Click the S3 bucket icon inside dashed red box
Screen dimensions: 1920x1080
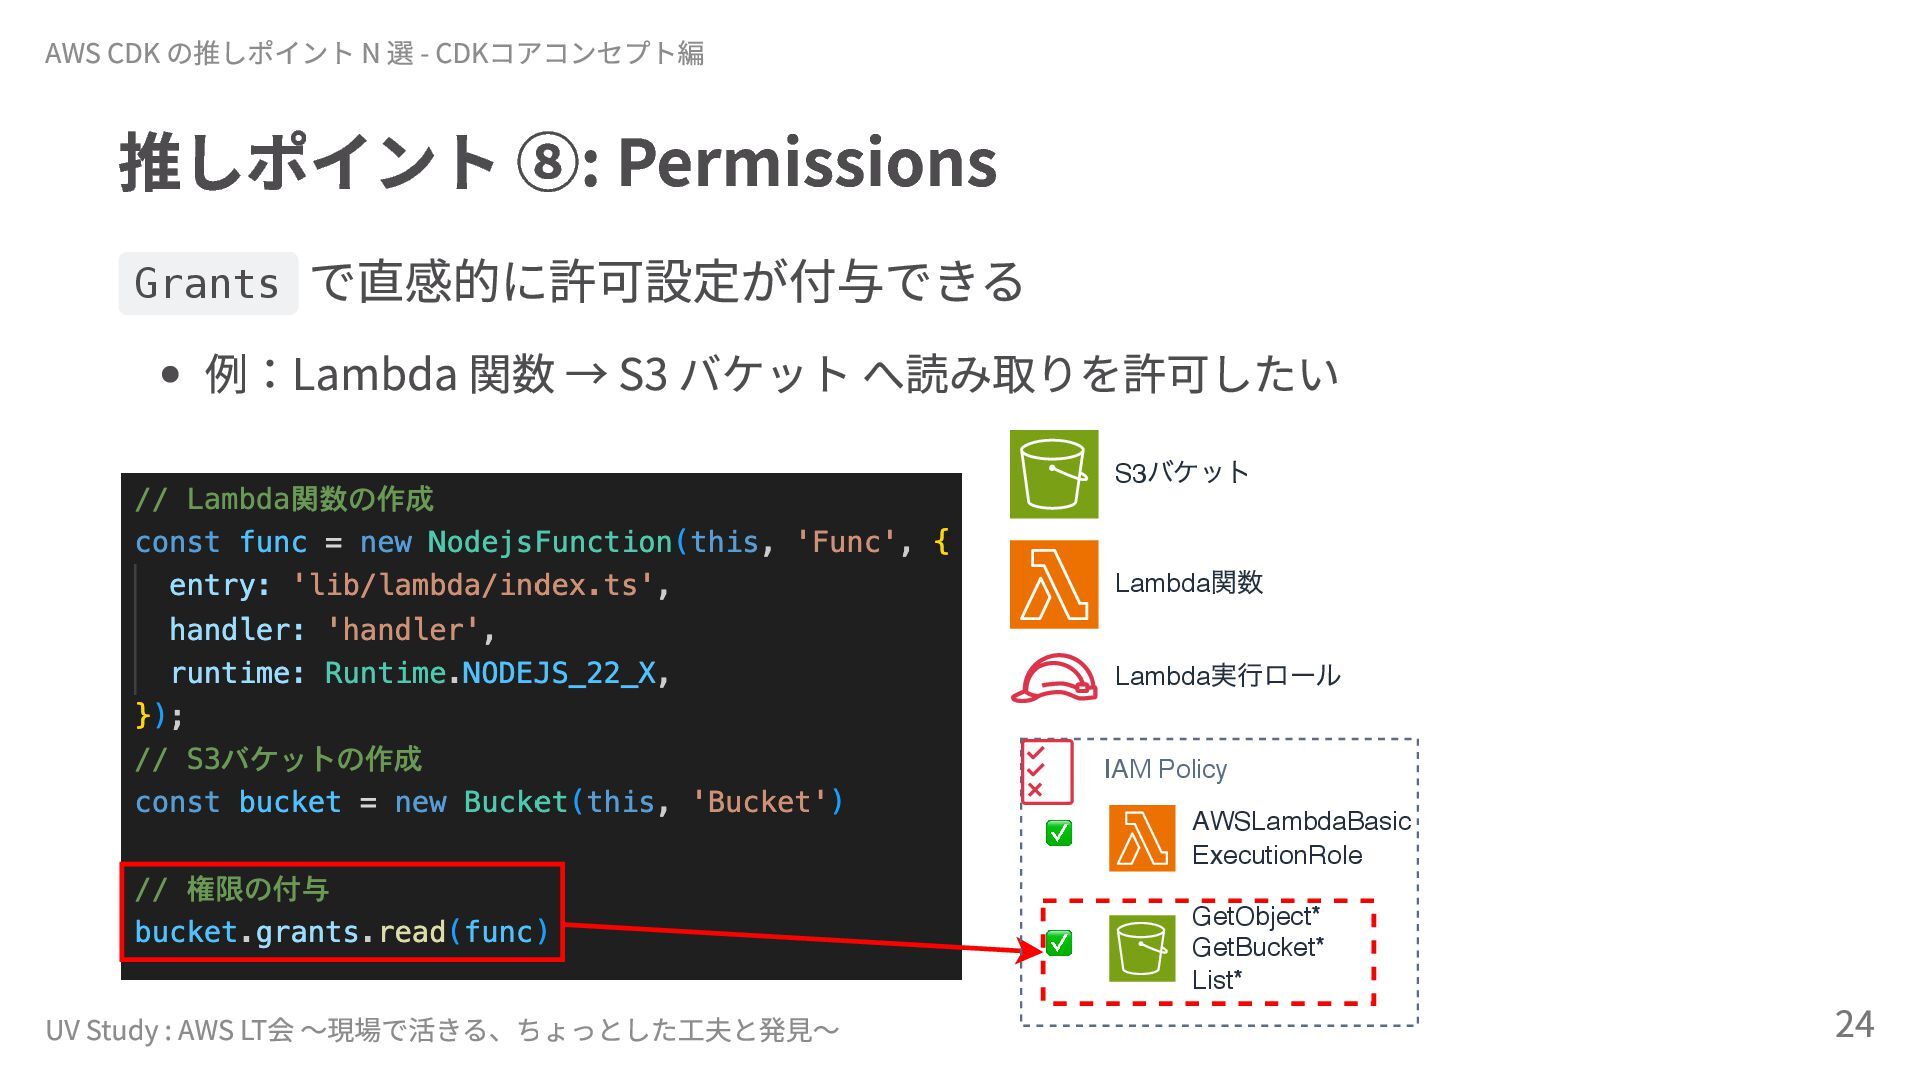(x=1141, y=949)
